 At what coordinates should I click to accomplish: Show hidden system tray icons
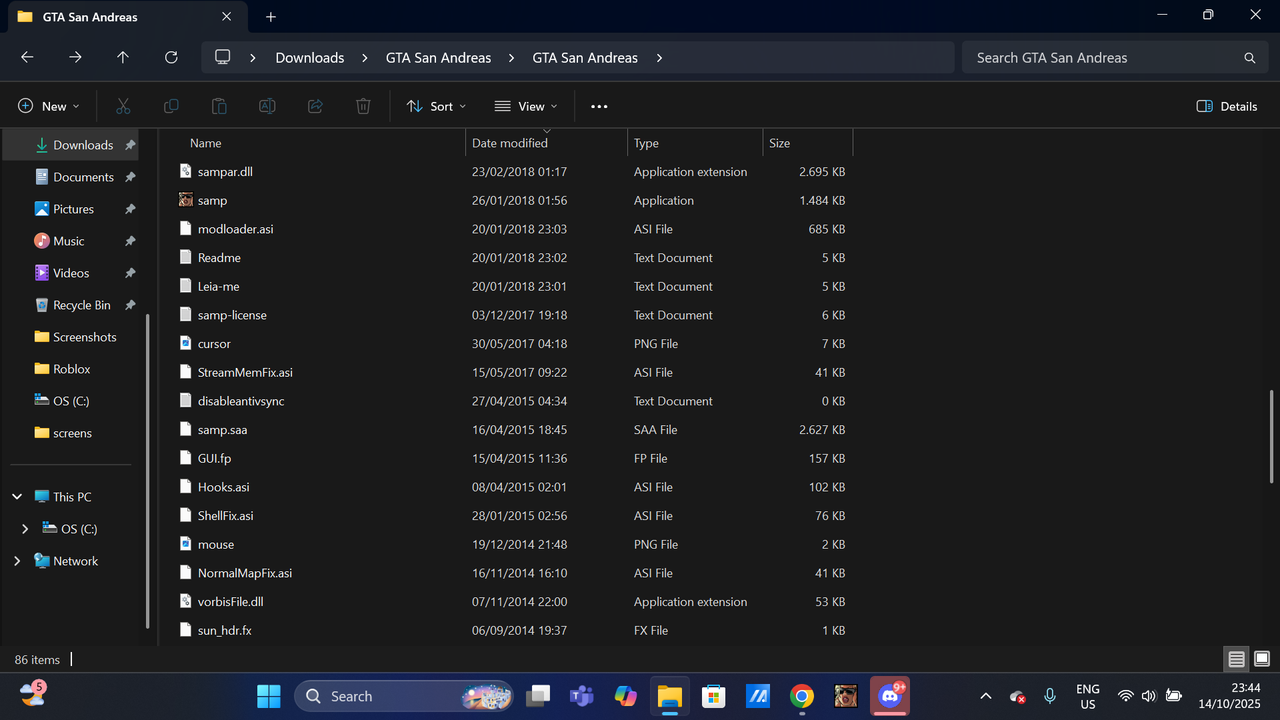pos(986,696)
